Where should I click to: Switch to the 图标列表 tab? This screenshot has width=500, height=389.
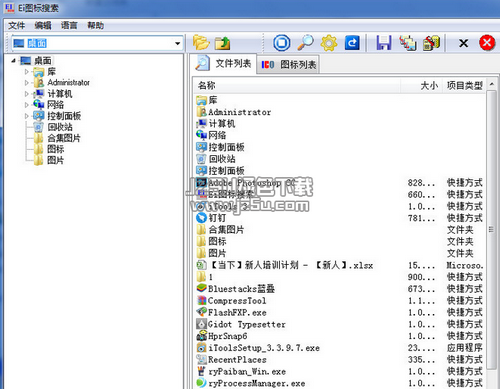click(288, 64)
